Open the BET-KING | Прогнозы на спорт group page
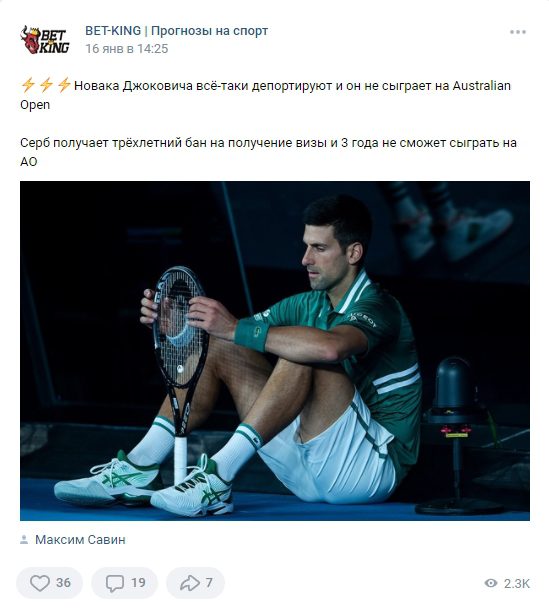The width and height of the screenshot is (549, 610). coord(176,31)
